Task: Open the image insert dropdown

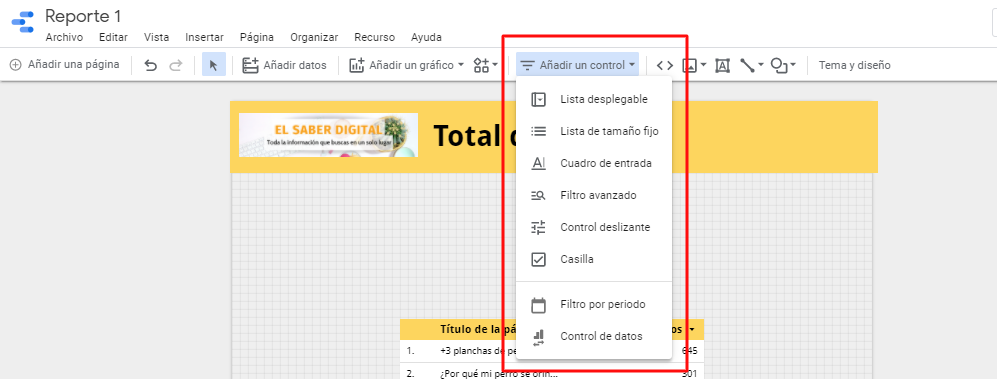Action: pos(694,65)
